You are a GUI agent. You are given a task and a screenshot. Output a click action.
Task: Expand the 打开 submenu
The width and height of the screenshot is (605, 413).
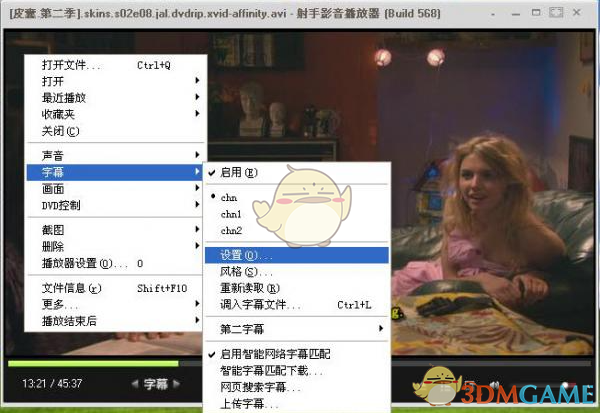[115, 81]
